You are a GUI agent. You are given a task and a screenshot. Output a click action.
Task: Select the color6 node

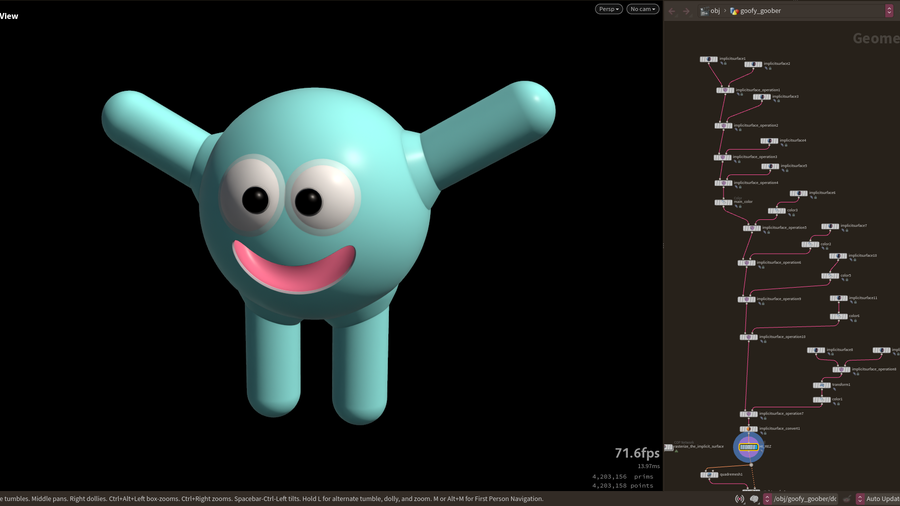click(x=839, y=316)
